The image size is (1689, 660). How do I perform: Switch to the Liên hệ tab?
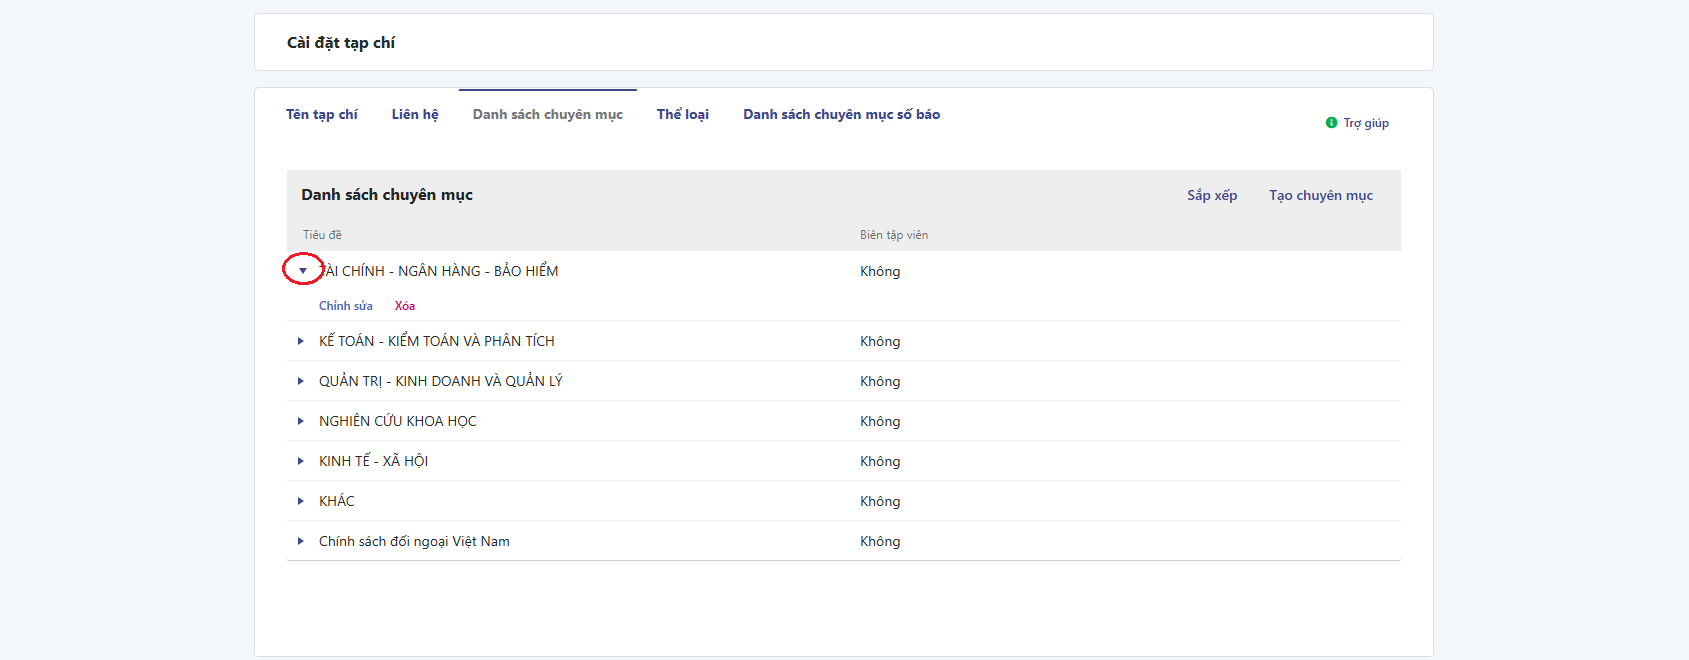pos(415,115)
